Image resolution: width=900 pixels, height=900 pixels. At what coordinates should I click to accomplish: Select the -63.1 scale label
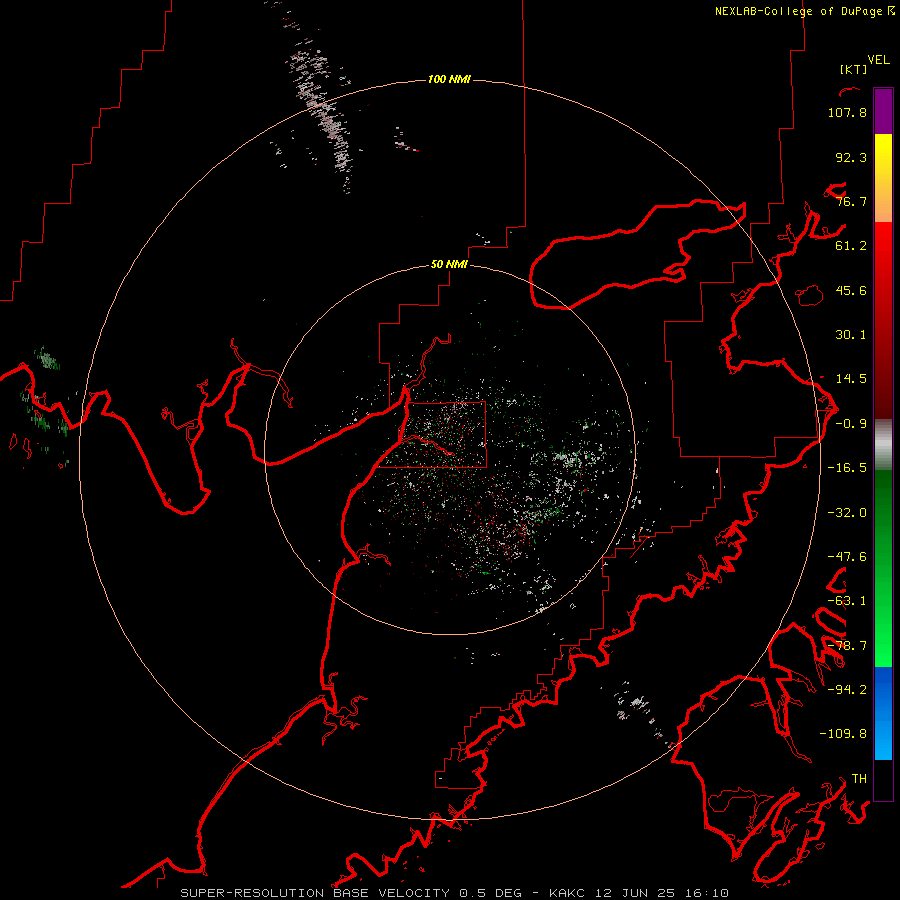point(847,601)
